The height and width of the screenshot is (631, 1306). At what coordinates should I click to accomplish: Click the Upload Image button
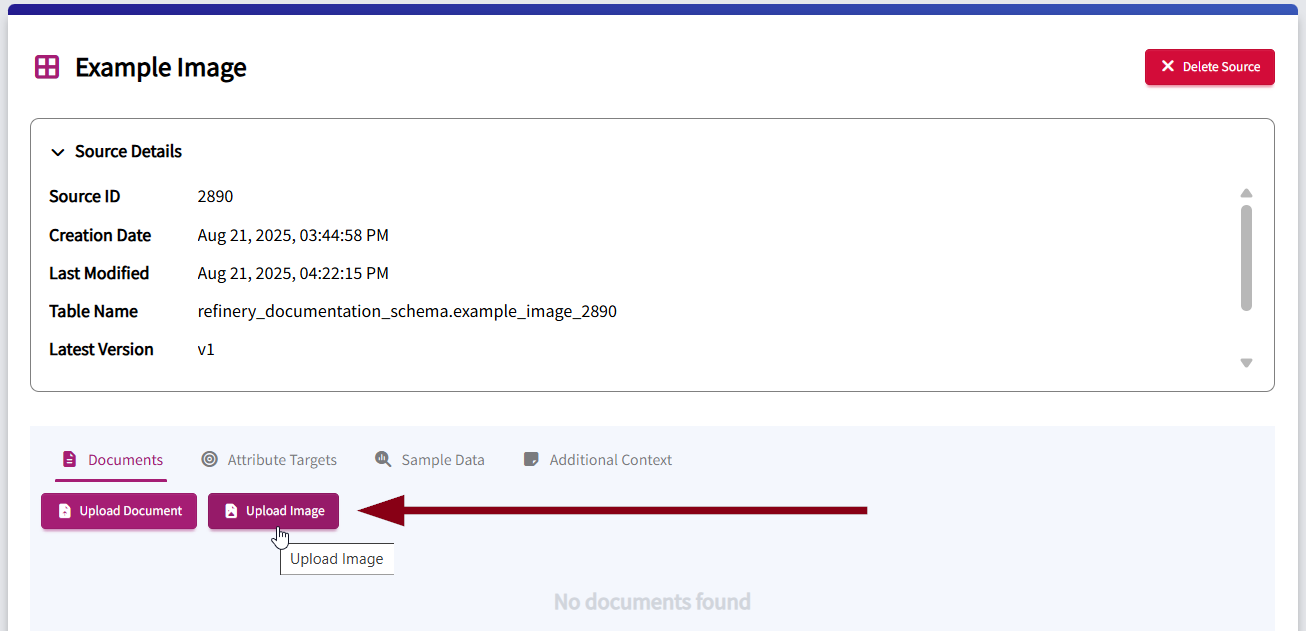[273, 511]
